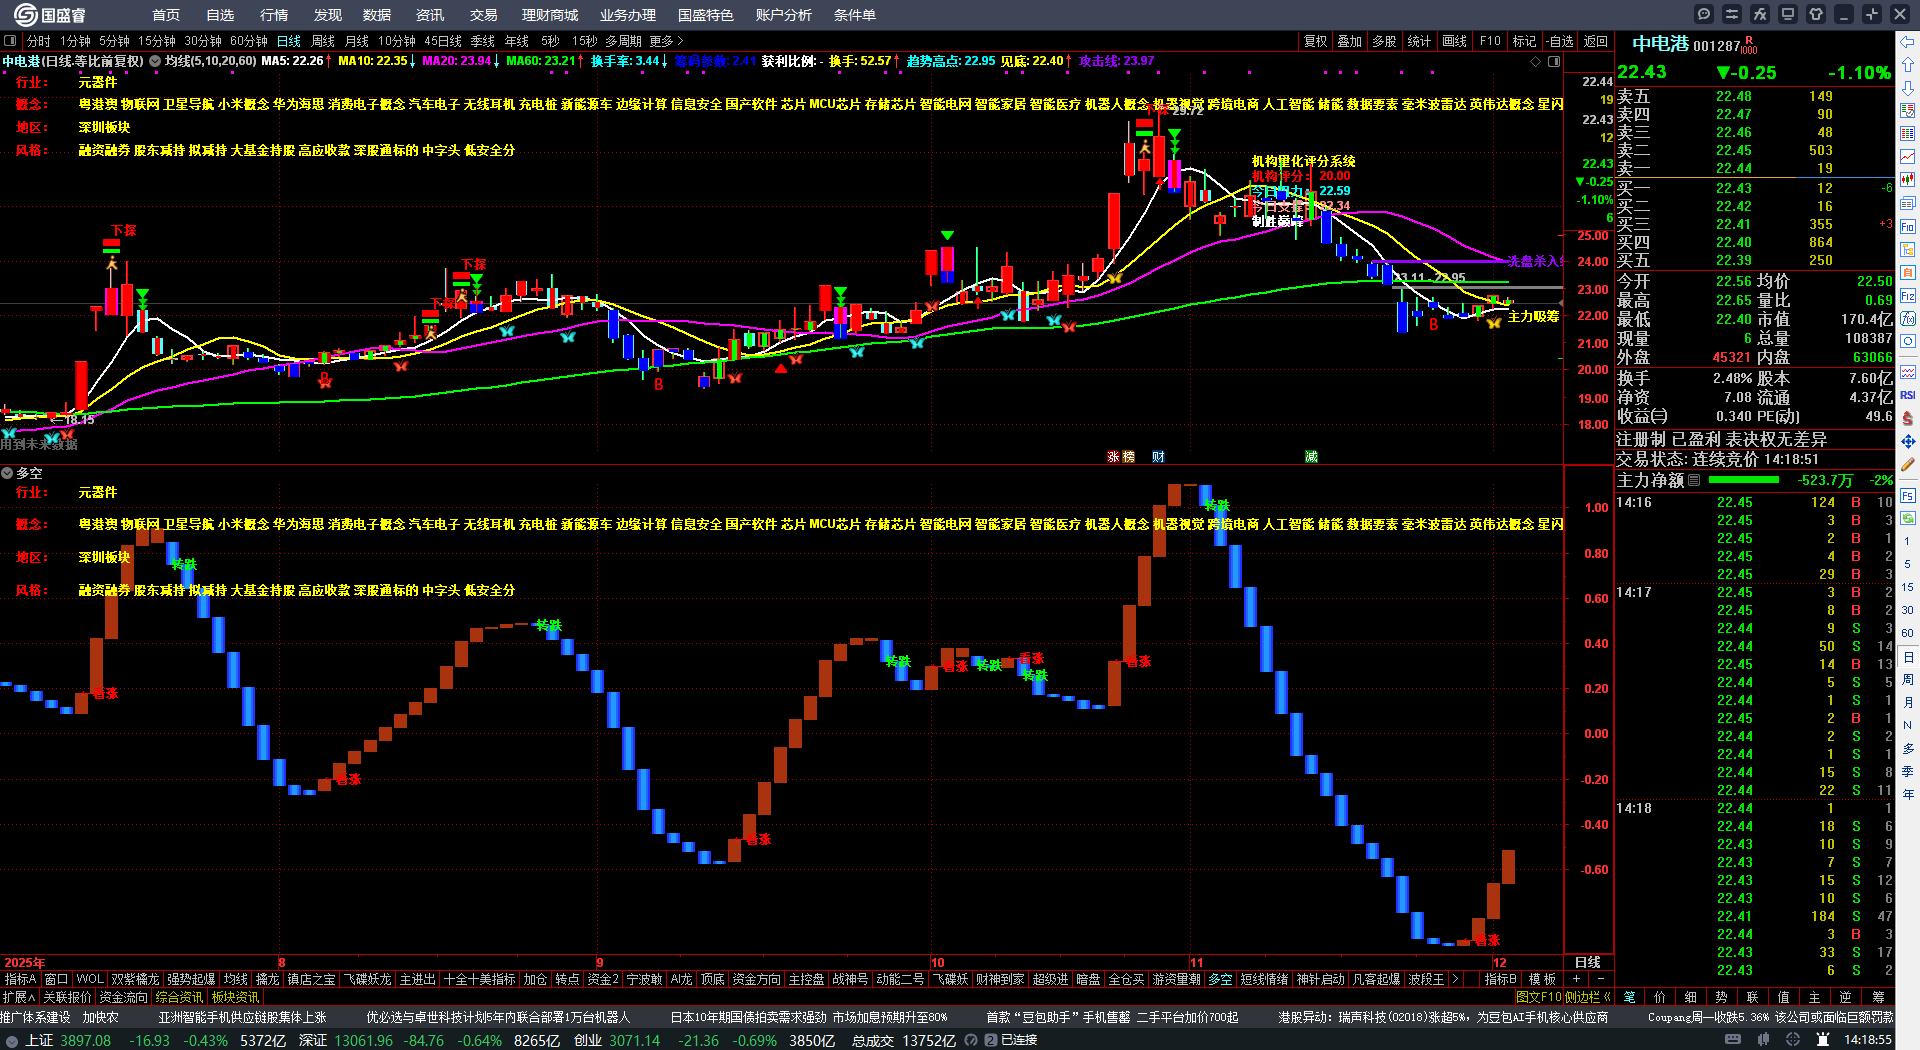Screen dimensions: 1920x1050
Task: Open the fx formula manager icon
Action: 1760,14
